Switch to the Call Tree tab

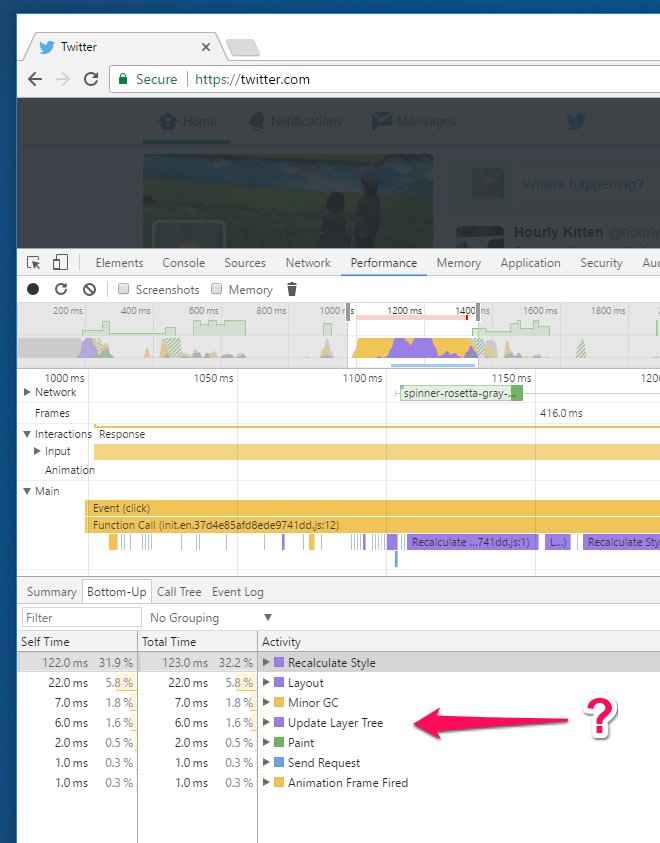coord(179,592)
